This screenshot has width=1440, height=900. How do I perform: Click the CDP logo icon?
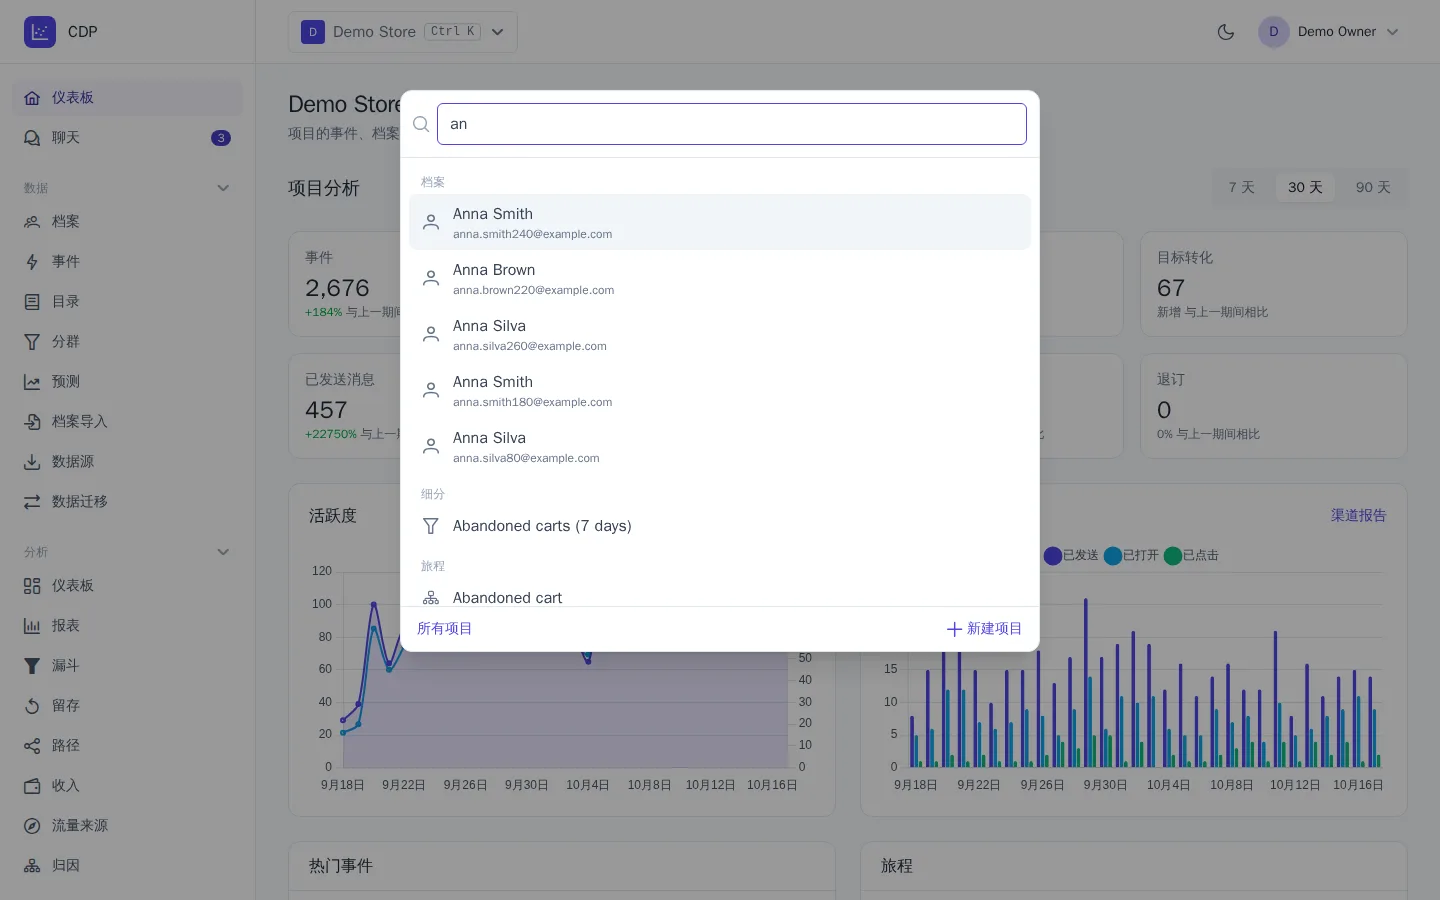pos(40,32)
